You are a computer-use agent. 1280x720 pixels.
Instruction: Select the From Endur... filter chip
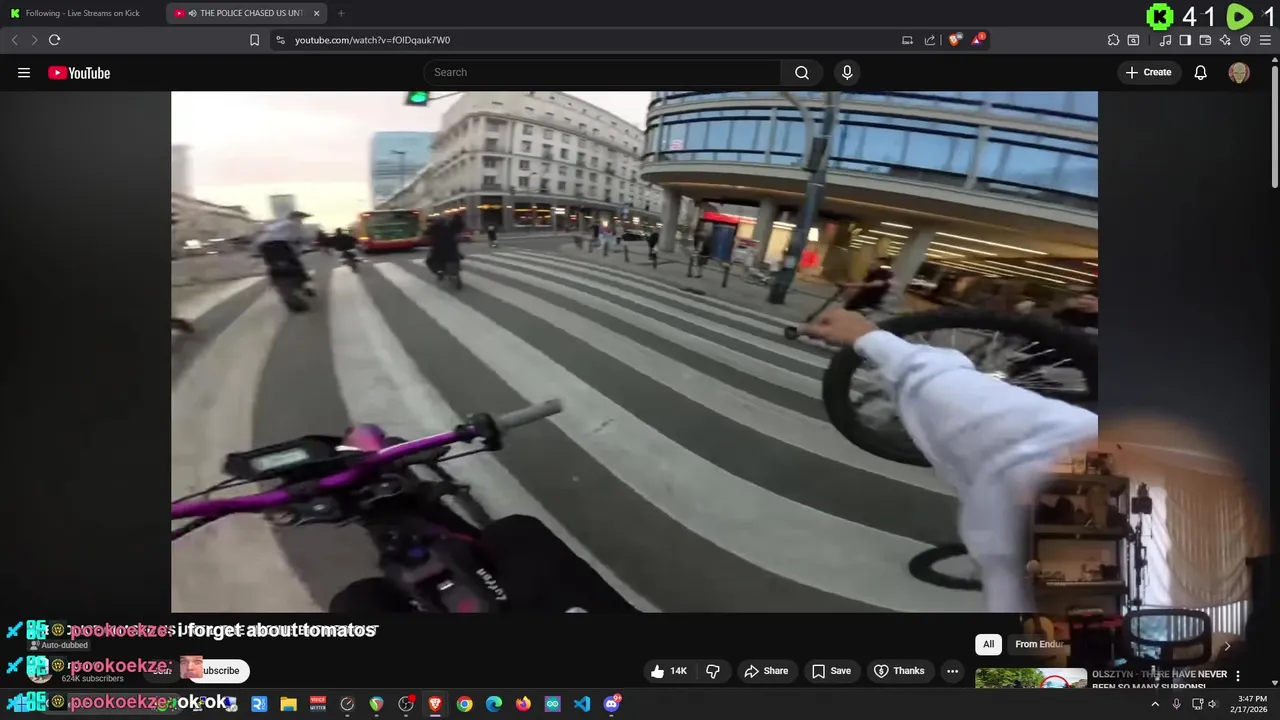pos(1039,645)
